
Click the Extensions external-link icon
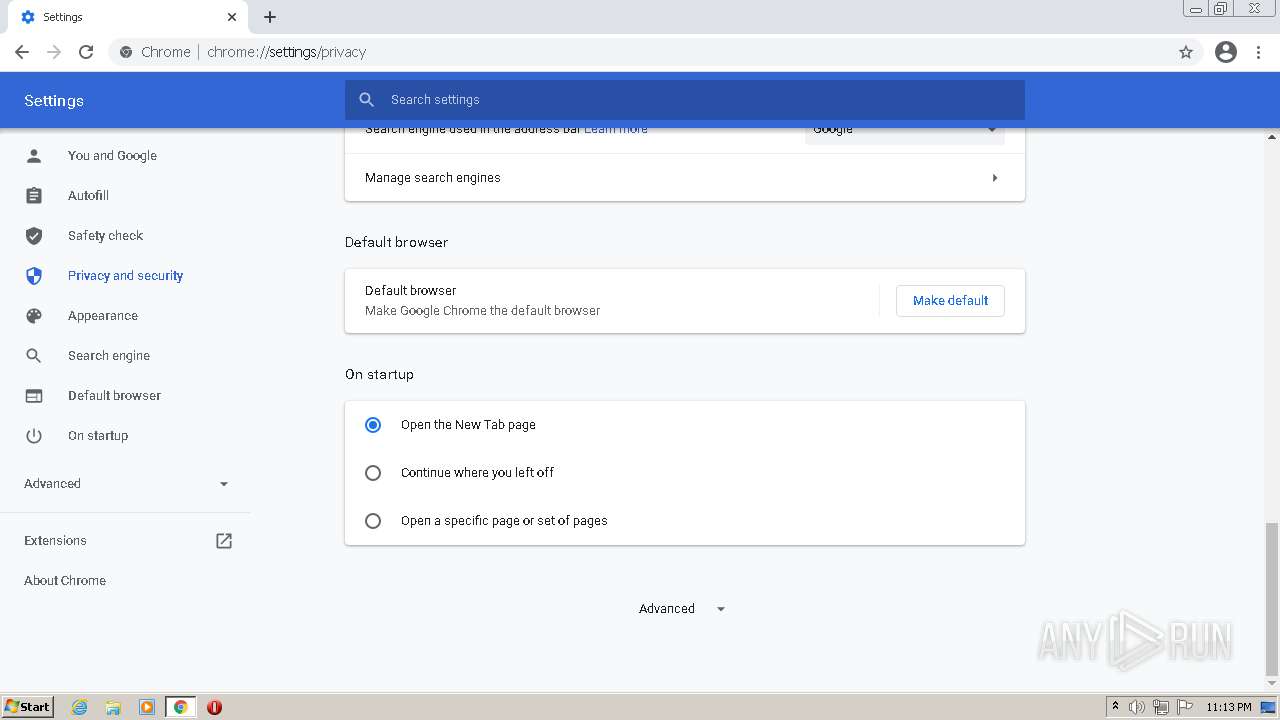tap(224, 541)
